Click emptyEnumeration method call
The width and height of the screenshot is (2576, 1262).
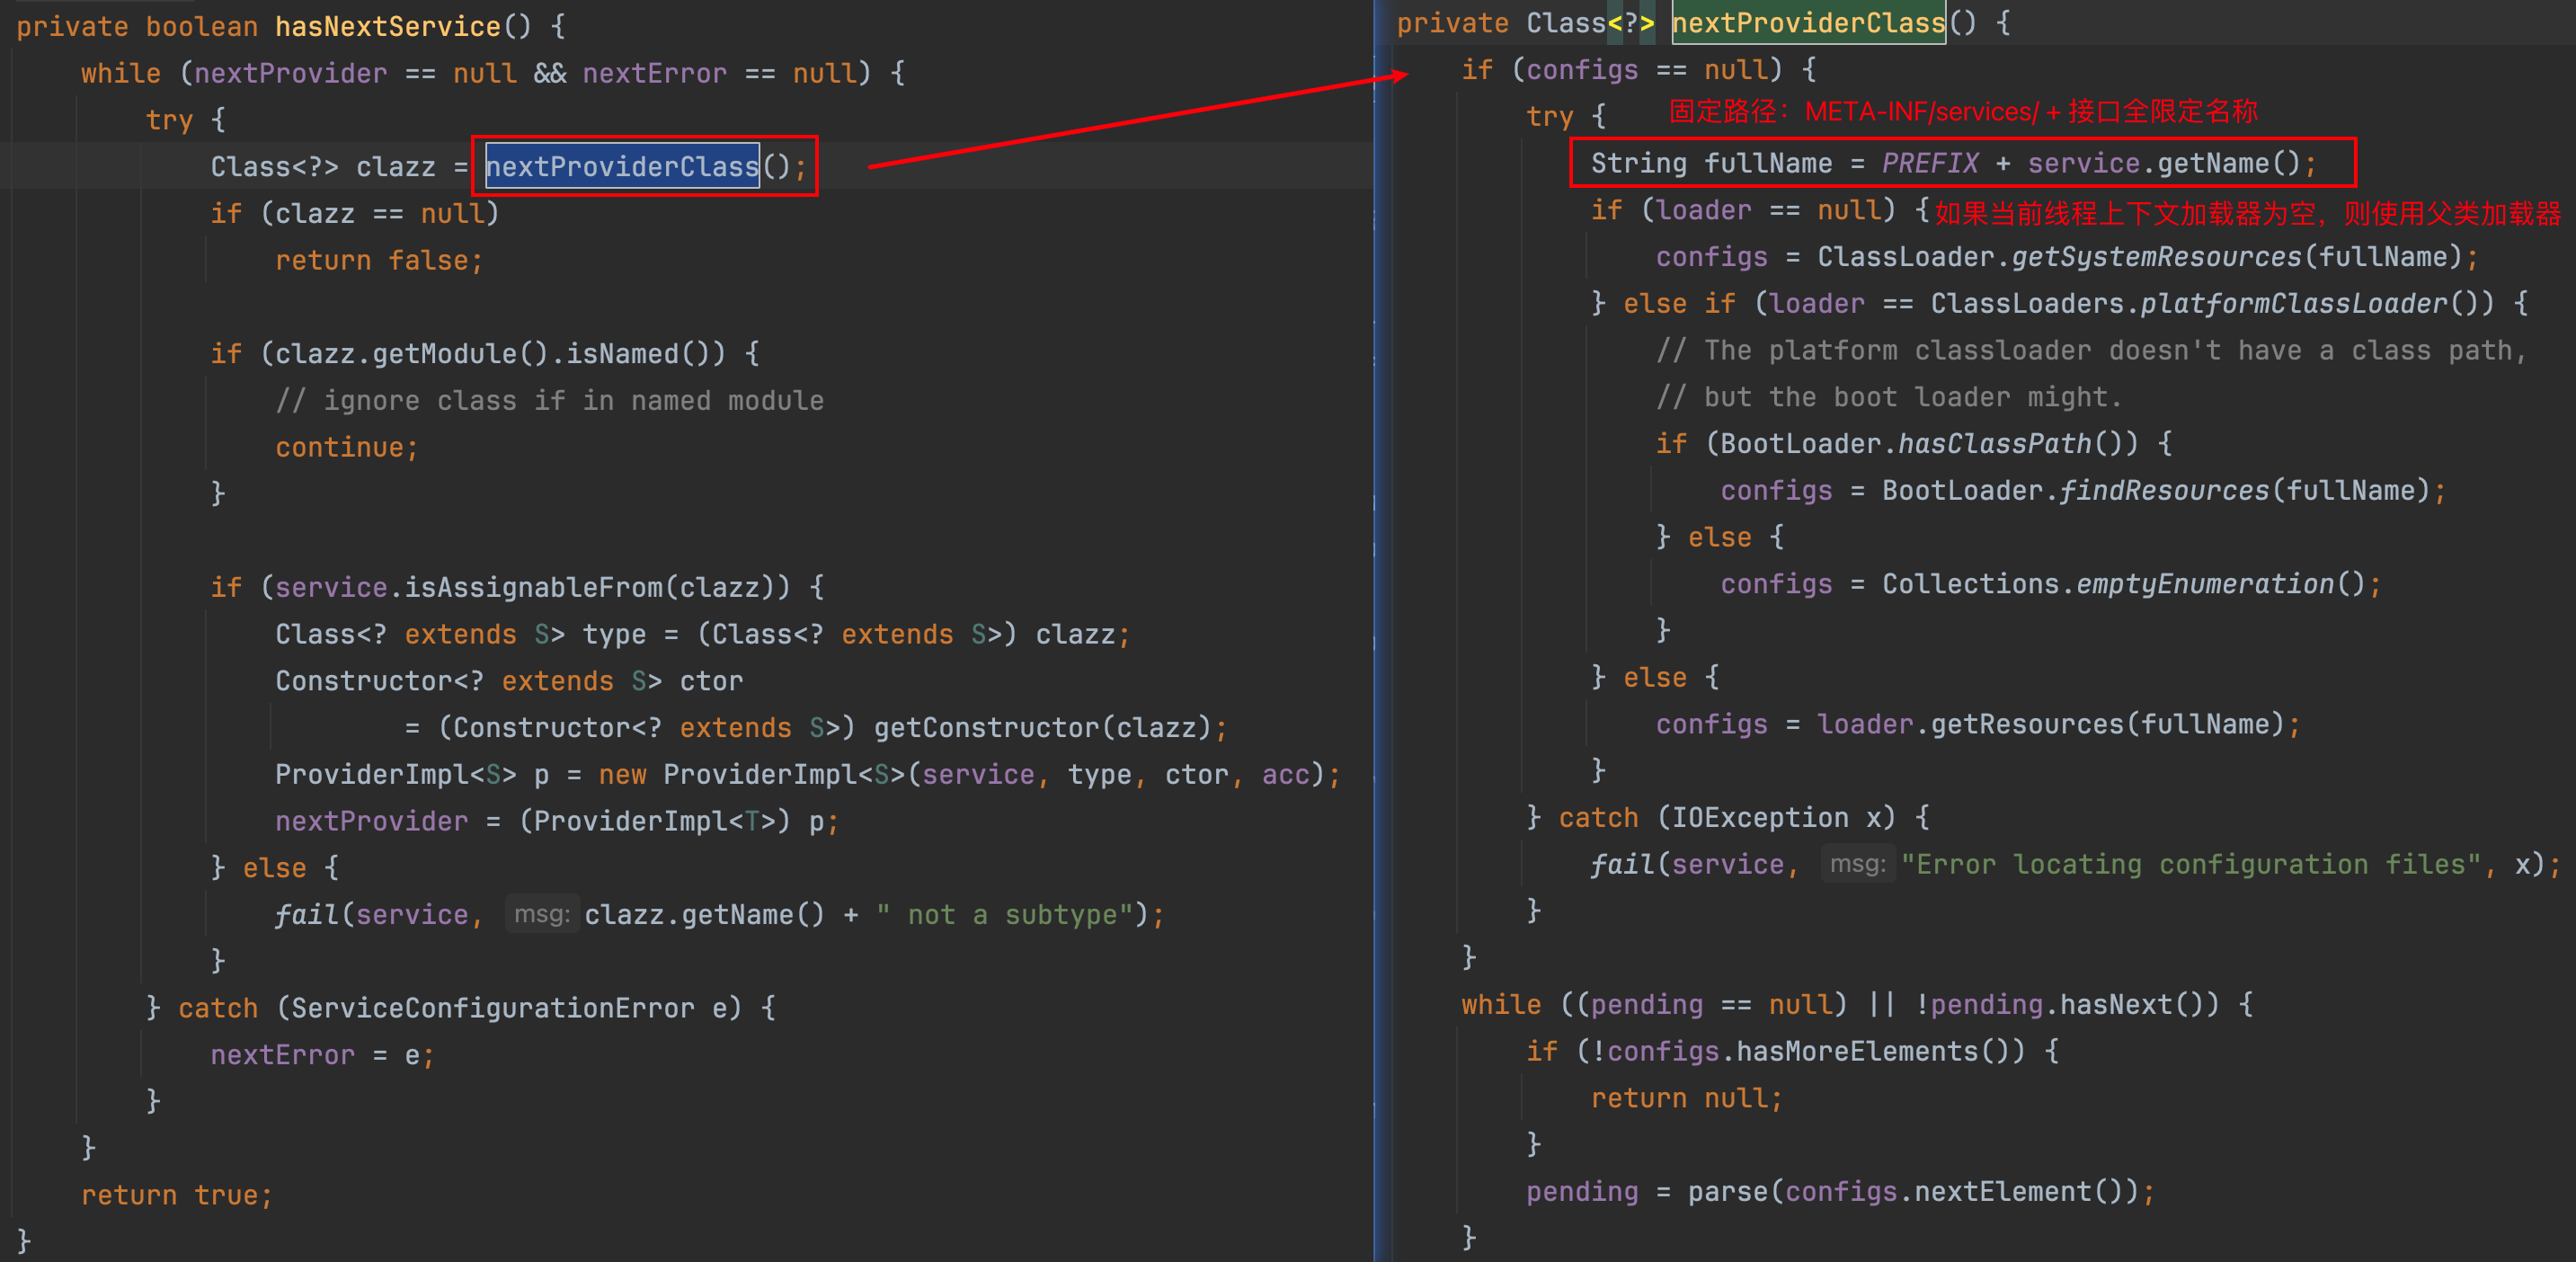(2205, 584)
